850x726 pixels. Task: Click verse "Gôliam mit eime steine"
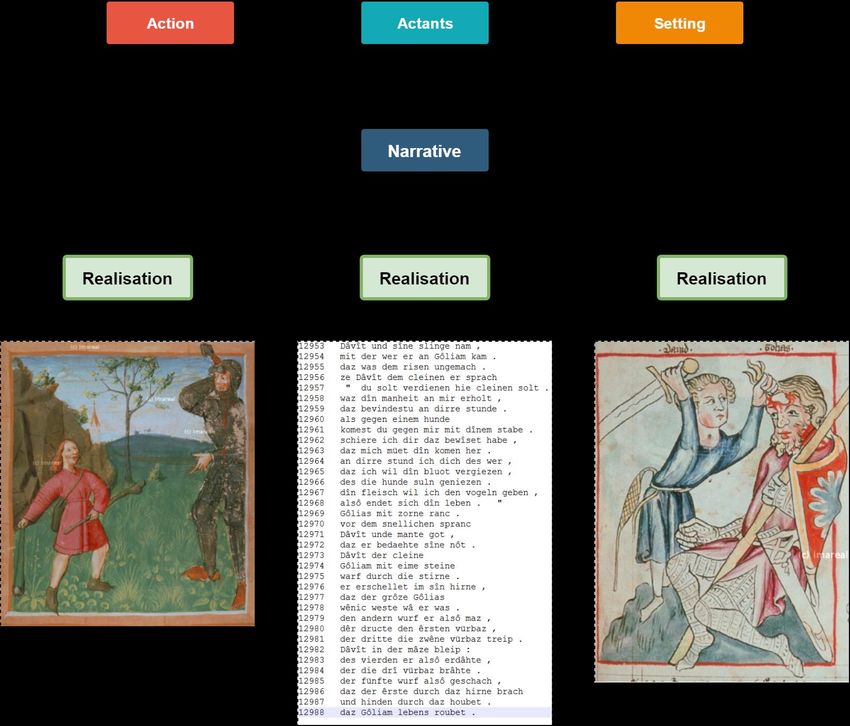coord(397,566)
